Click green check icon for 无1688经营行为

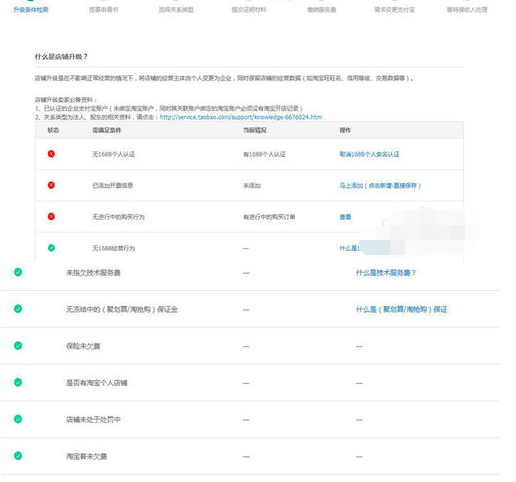(51, 248)
